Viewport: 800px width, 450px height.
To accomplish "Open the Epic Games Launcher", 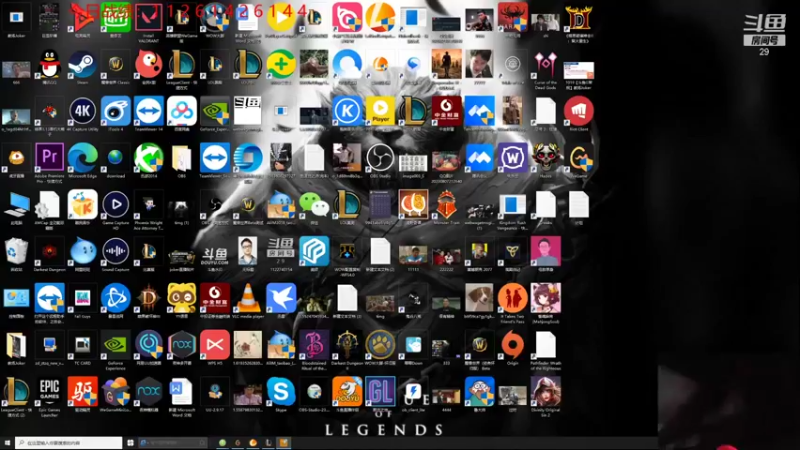I will click(x=49, y=392).
